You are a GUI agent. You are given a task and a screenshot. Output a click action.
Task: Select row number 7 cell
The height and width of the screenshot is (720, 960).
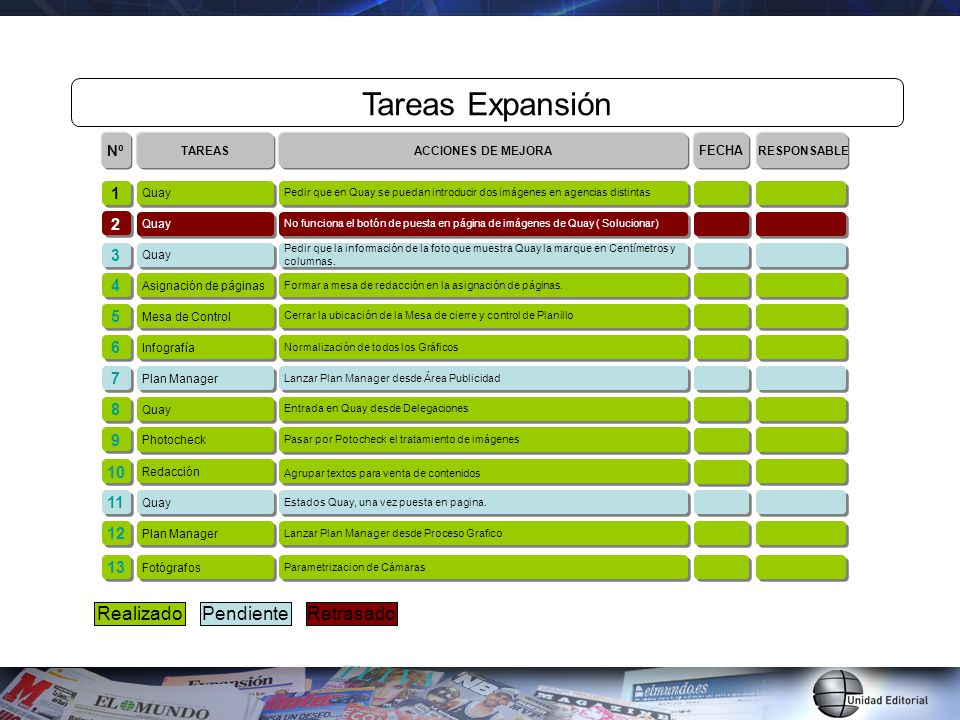(116, 379)
